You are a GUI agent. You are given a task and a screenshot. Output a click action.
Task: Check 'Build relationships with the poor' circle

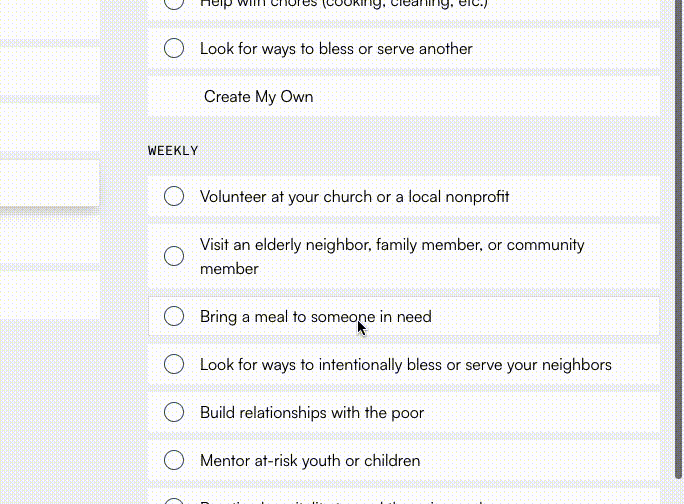[x=174, y=412]
